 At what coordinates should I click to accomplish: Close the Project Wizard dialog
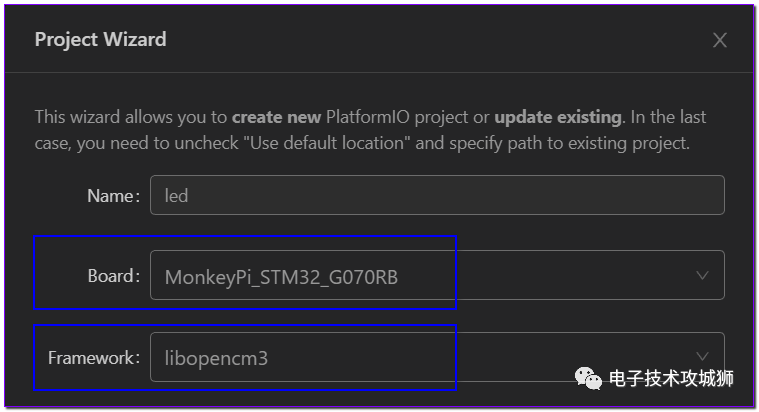[x=720, y=40]
